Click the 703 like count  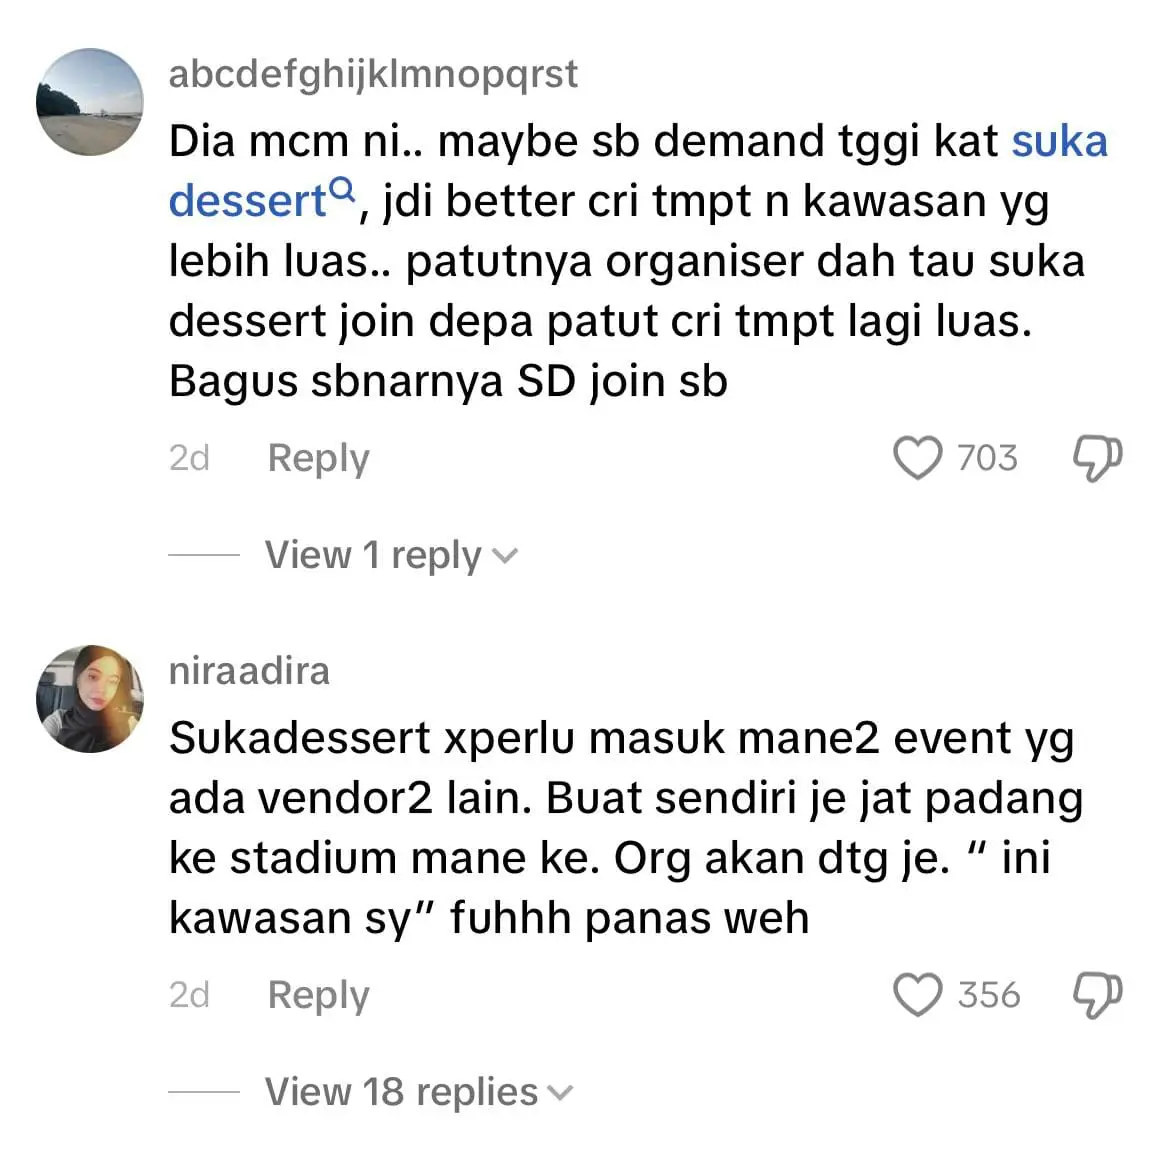[987, 459]
